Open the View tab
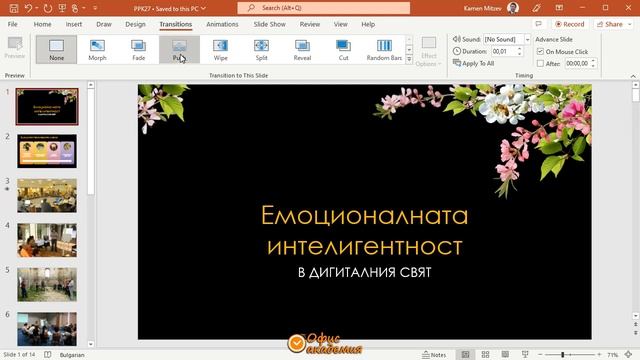The height and width of the screenshot is (360, 640). click(340, 24)
